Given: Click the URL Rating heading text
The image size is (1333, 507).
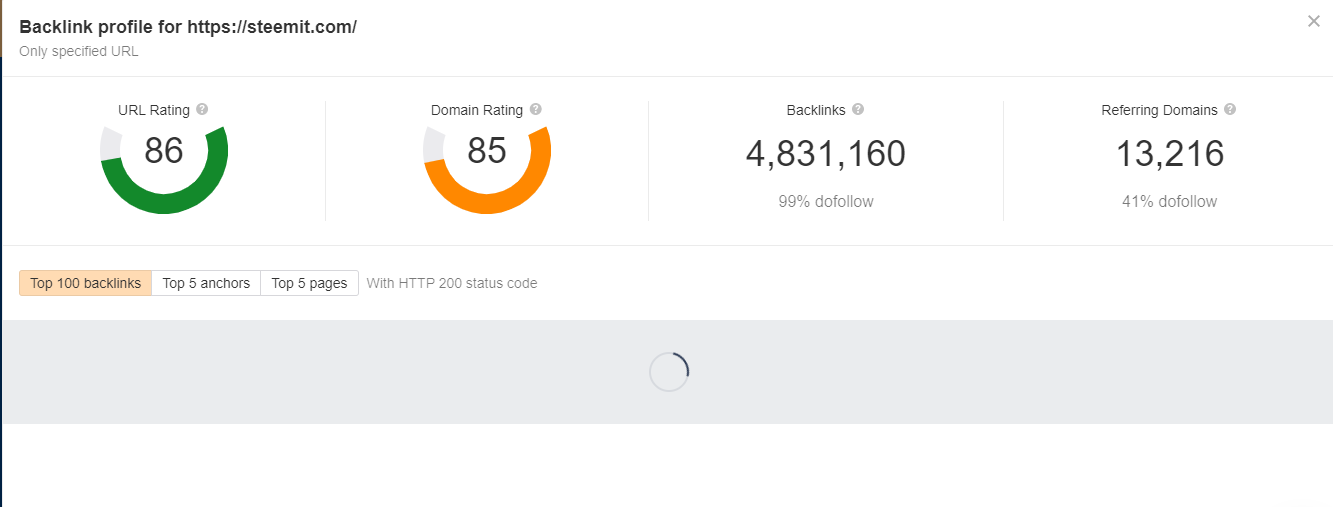Looking at the screenshot, I should click(x=154, y=110).
